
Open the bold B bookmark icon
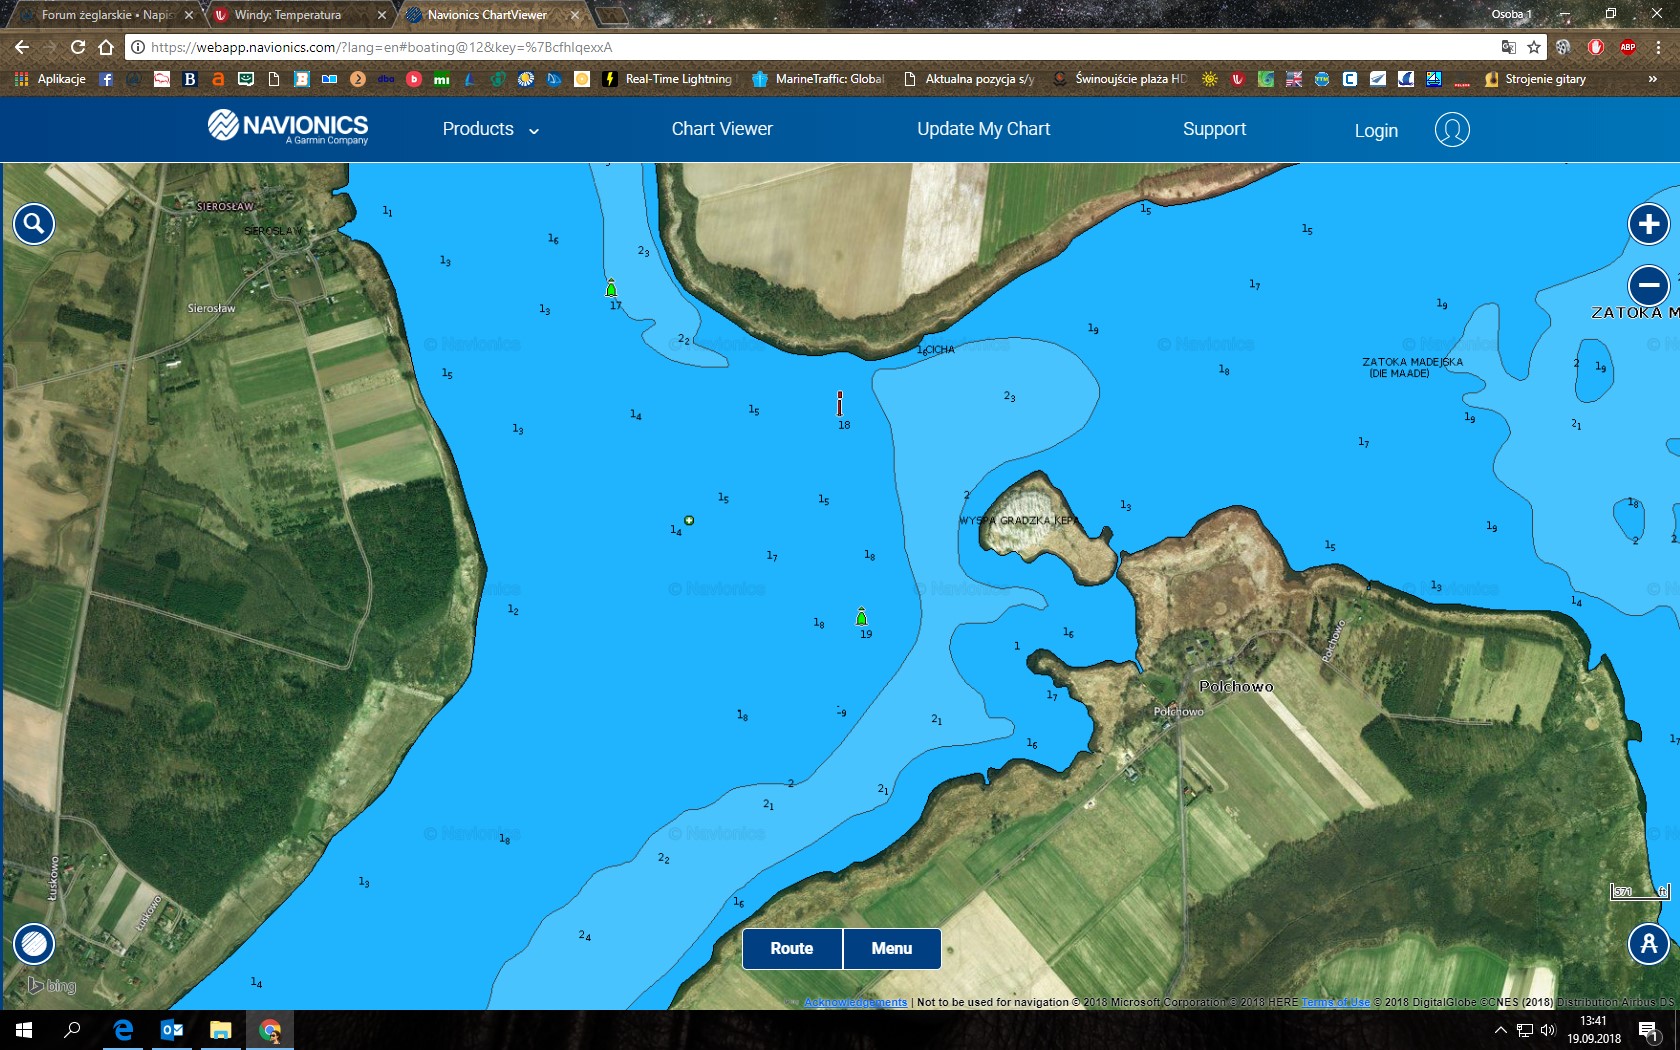point(190,79)
